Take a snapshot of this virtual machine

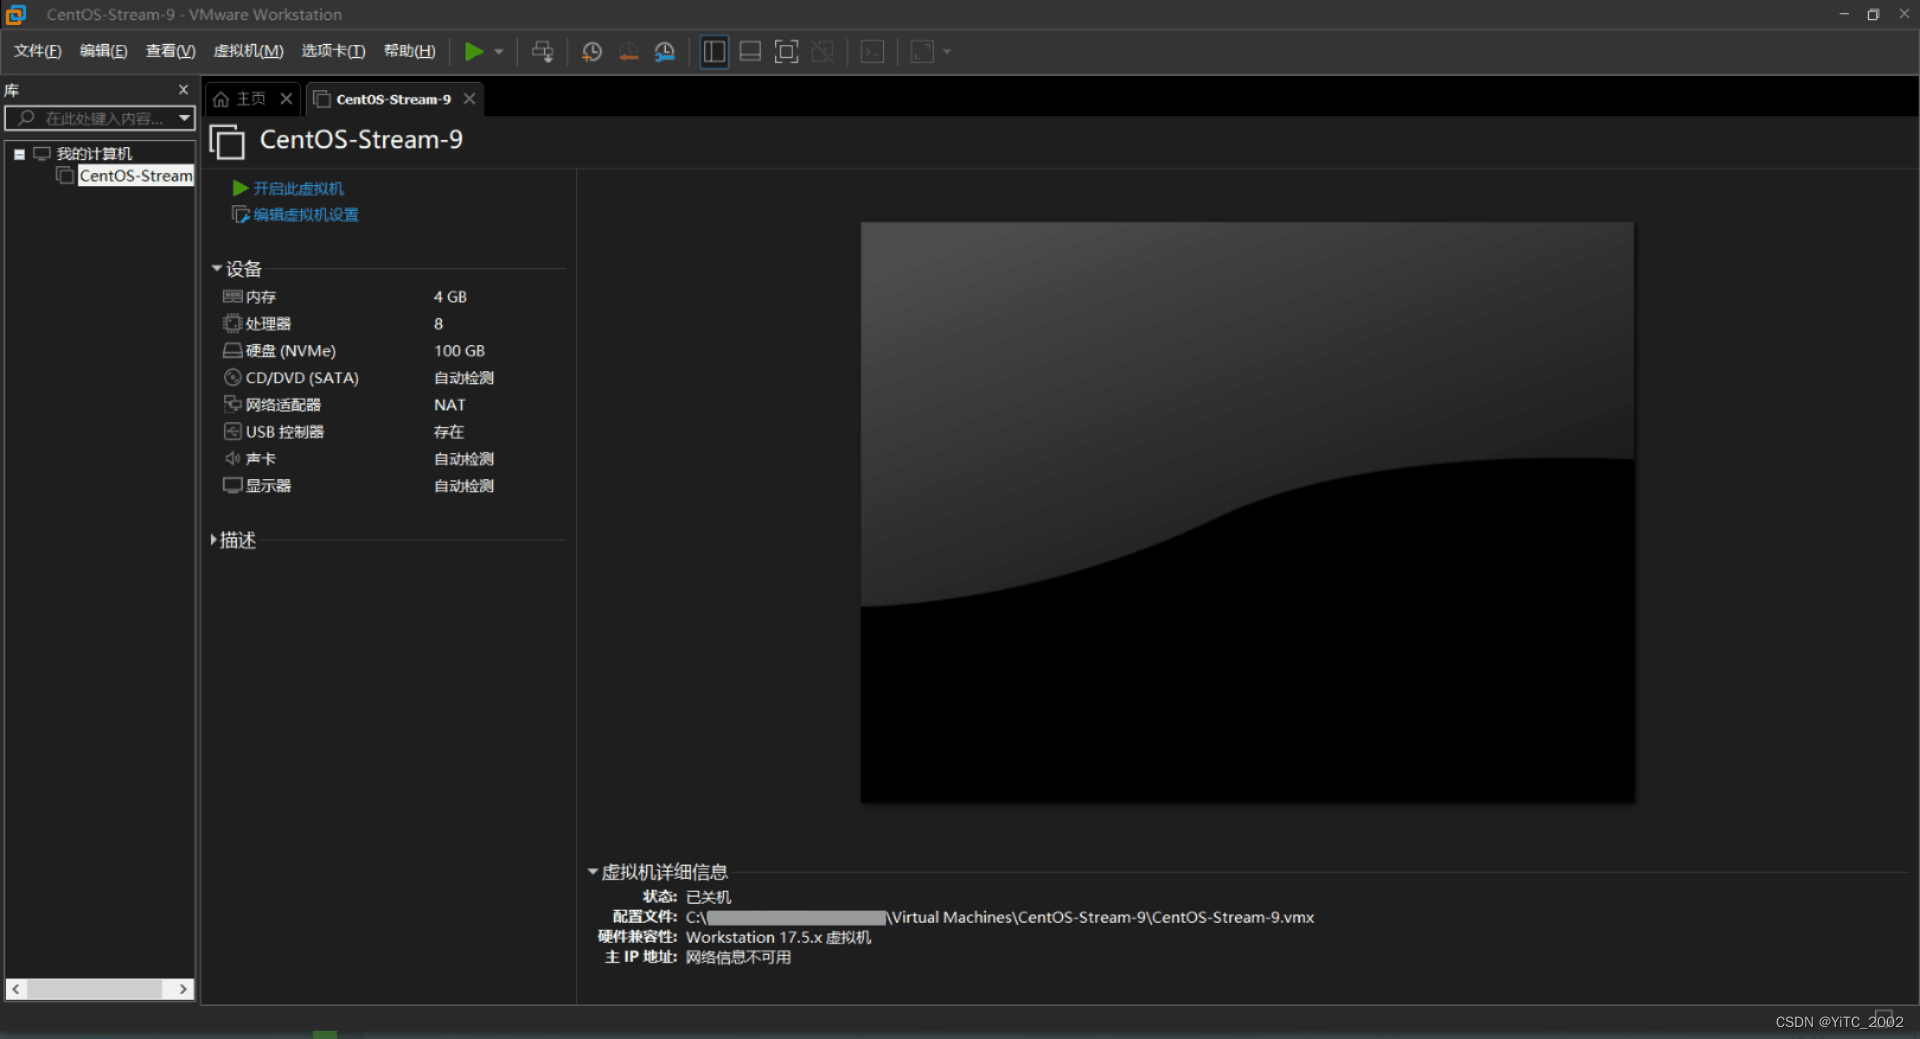coord(592,51)
